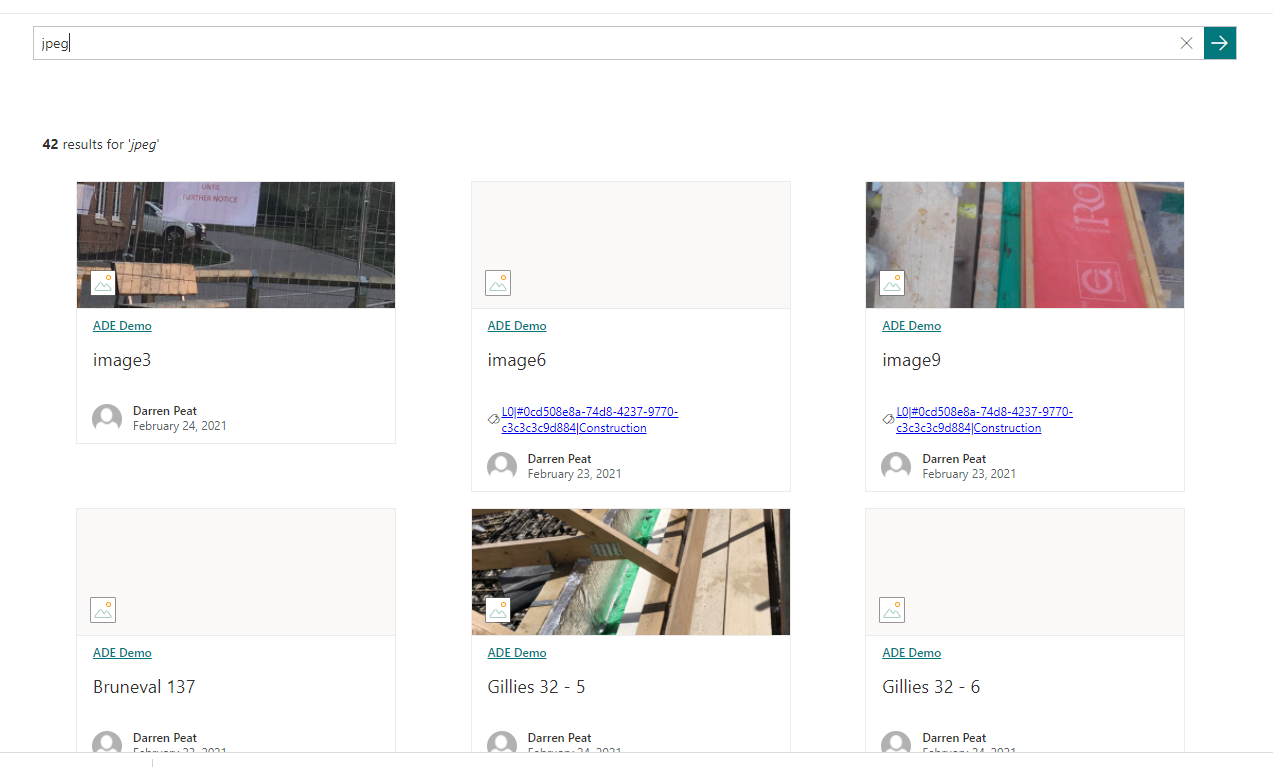Click author name Darren Peat on image9 card
The width and height of the screenshot is (1273, 767).
pyautogui.click(x=954, y=459)
